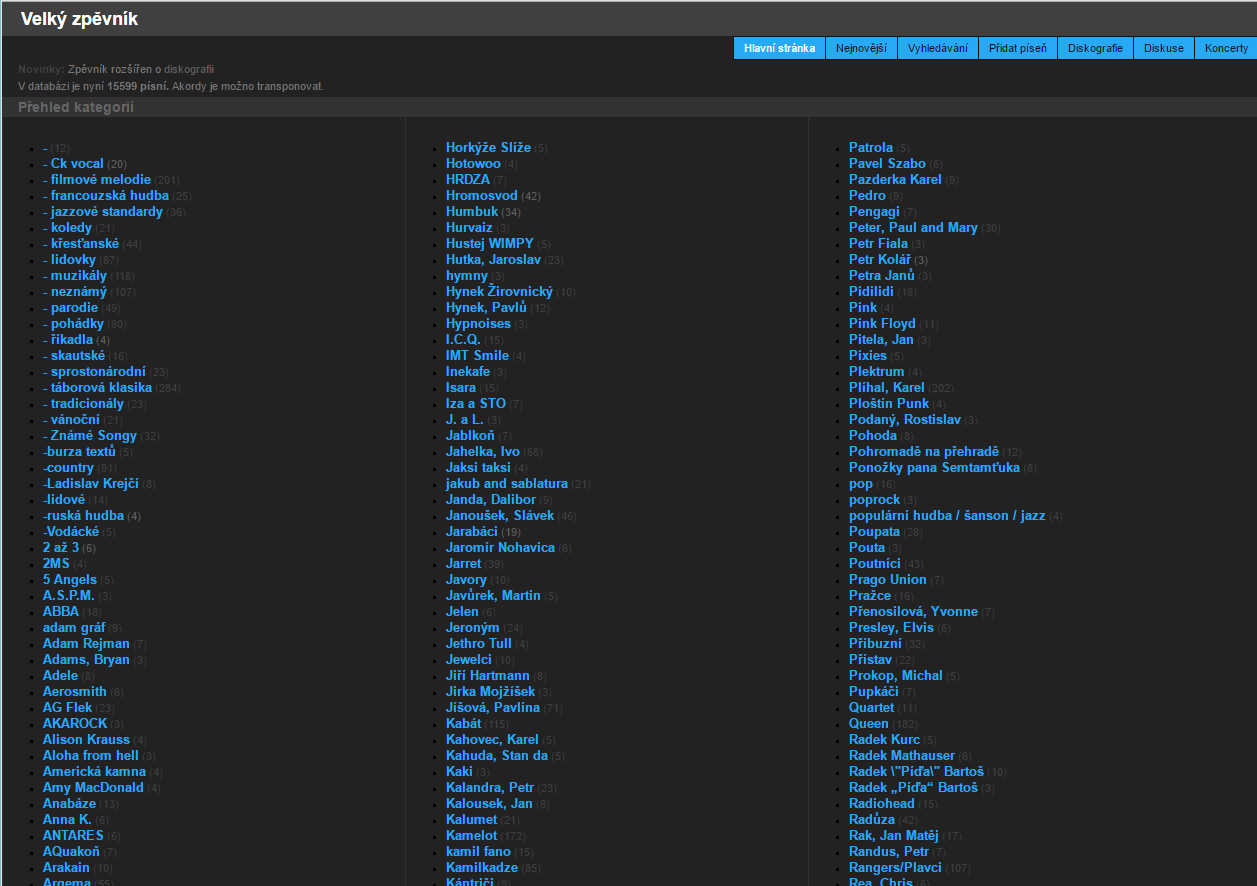
Task: Open the -country category
Action: pyautogui.click(x=68, y=468)
